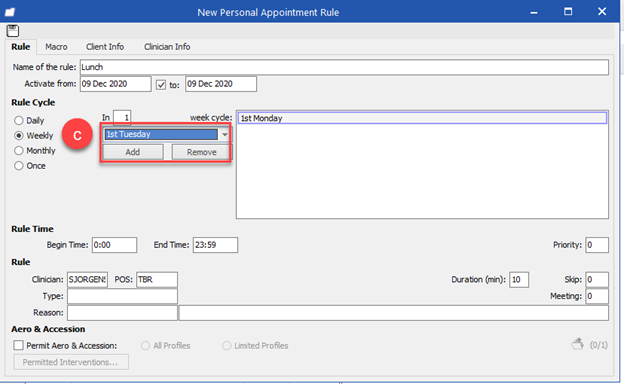Click the long Reason description field
624x384 pixels.
coord(394,313)
